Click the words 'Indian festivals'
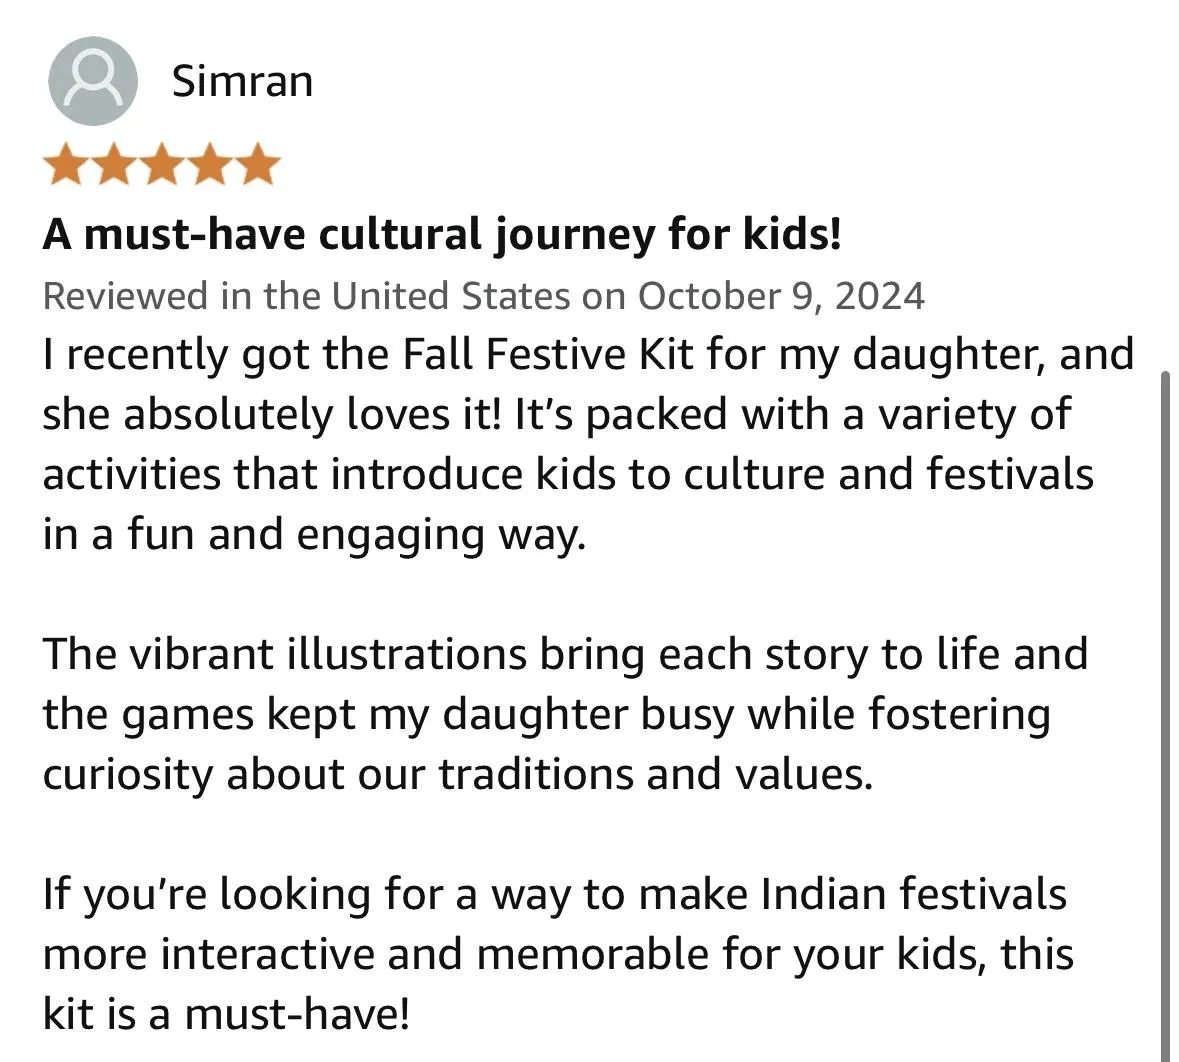 (x=913, y=894)
